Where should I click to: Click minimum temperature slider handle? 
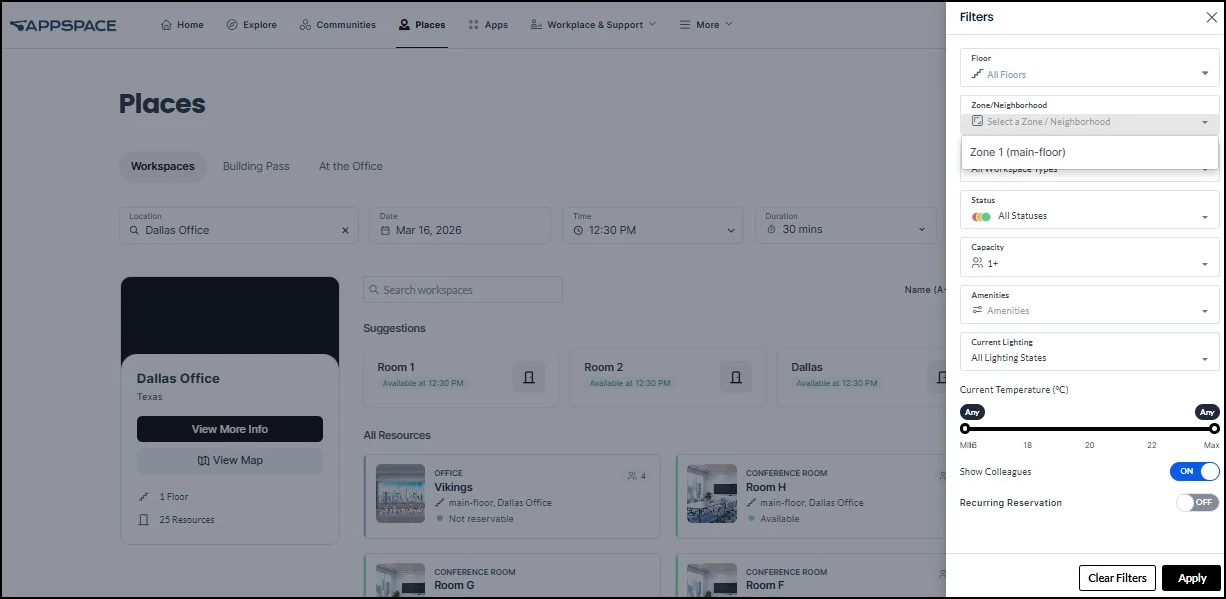[x=965, y=429]
